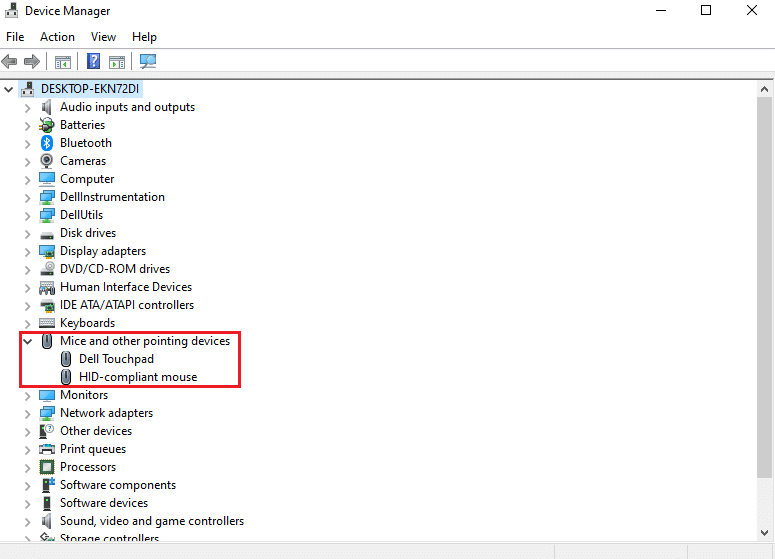The height and width of the screenshot is (559, 775).
Task: Select the Software devices label
Action: click(104, 503)
